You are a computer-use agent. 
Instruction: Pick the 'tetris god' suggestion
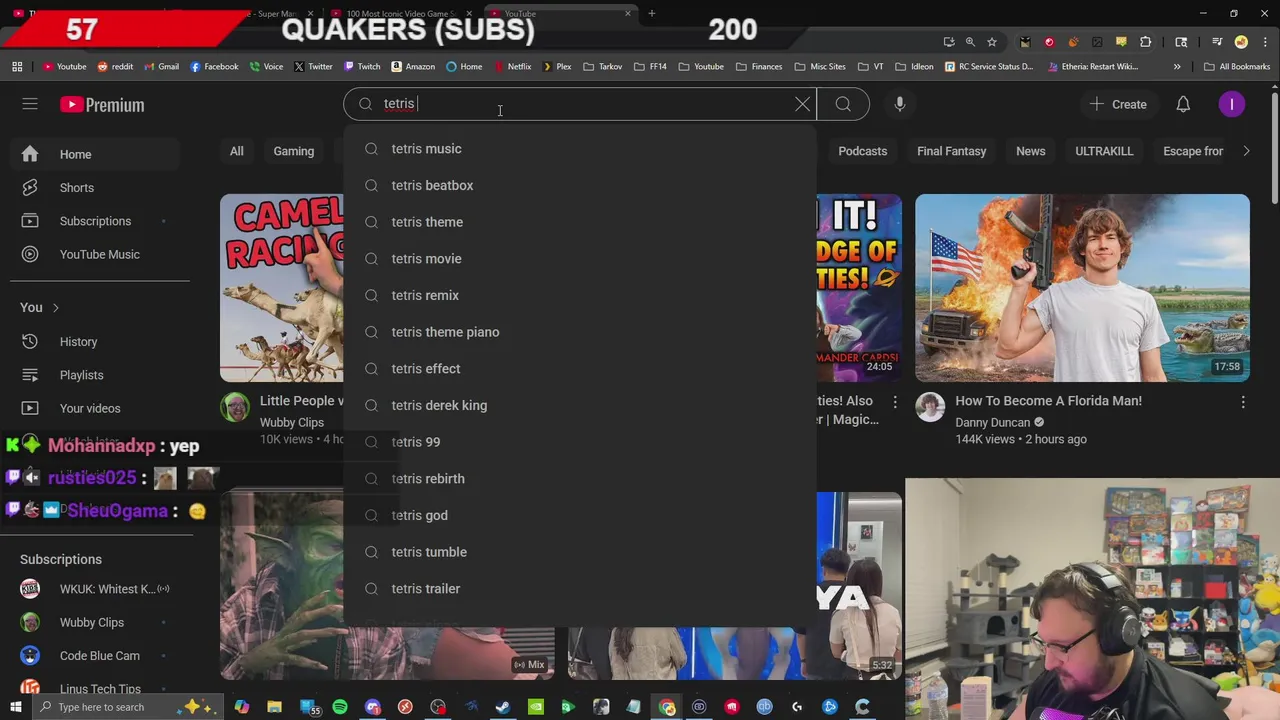pos(580,515)
